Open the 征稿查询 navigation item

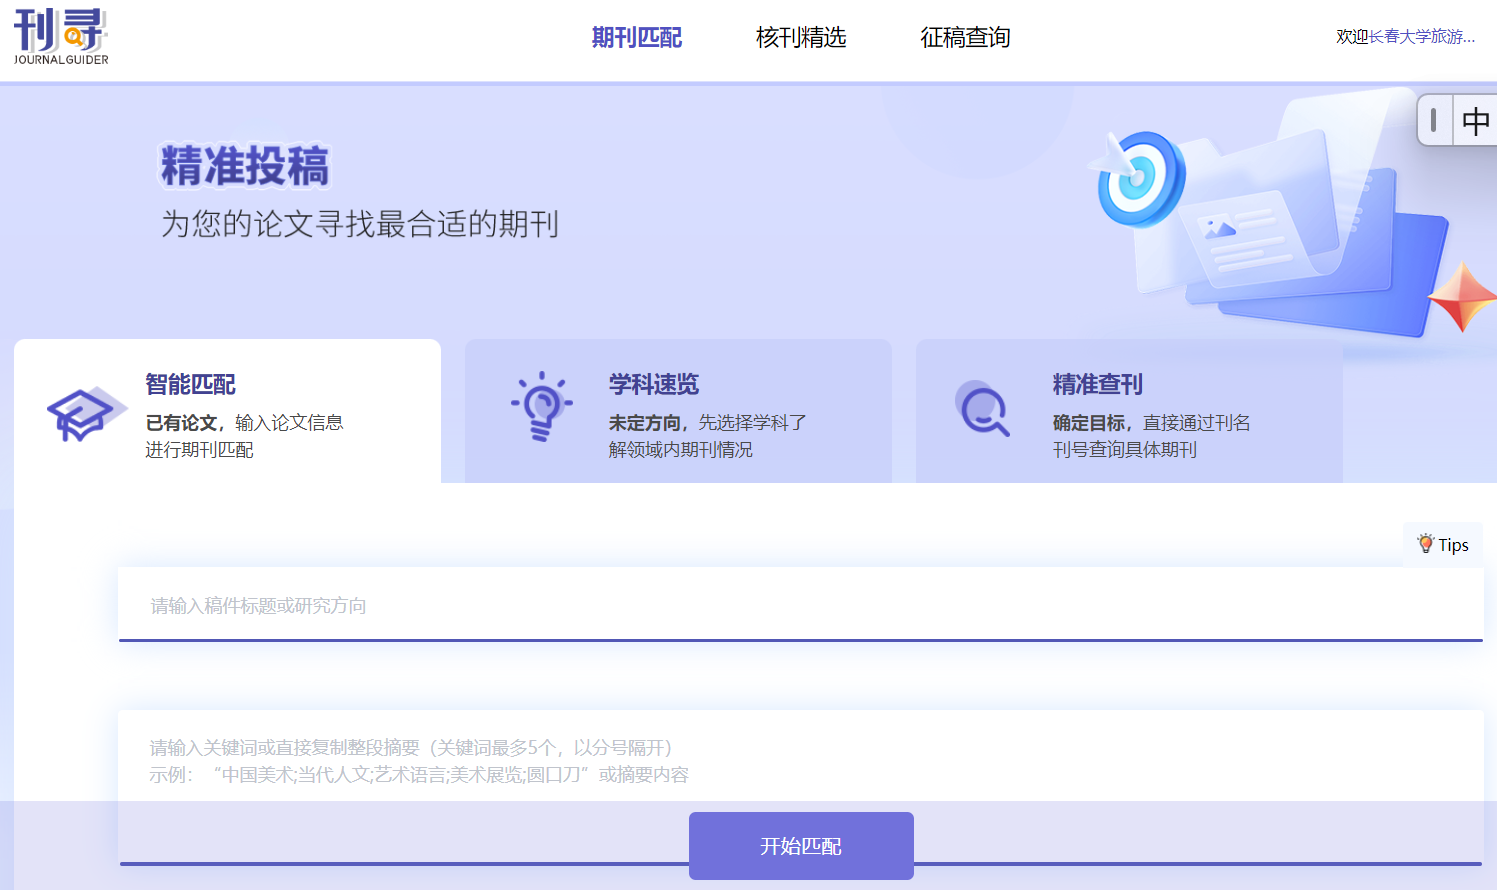(964, 38)
